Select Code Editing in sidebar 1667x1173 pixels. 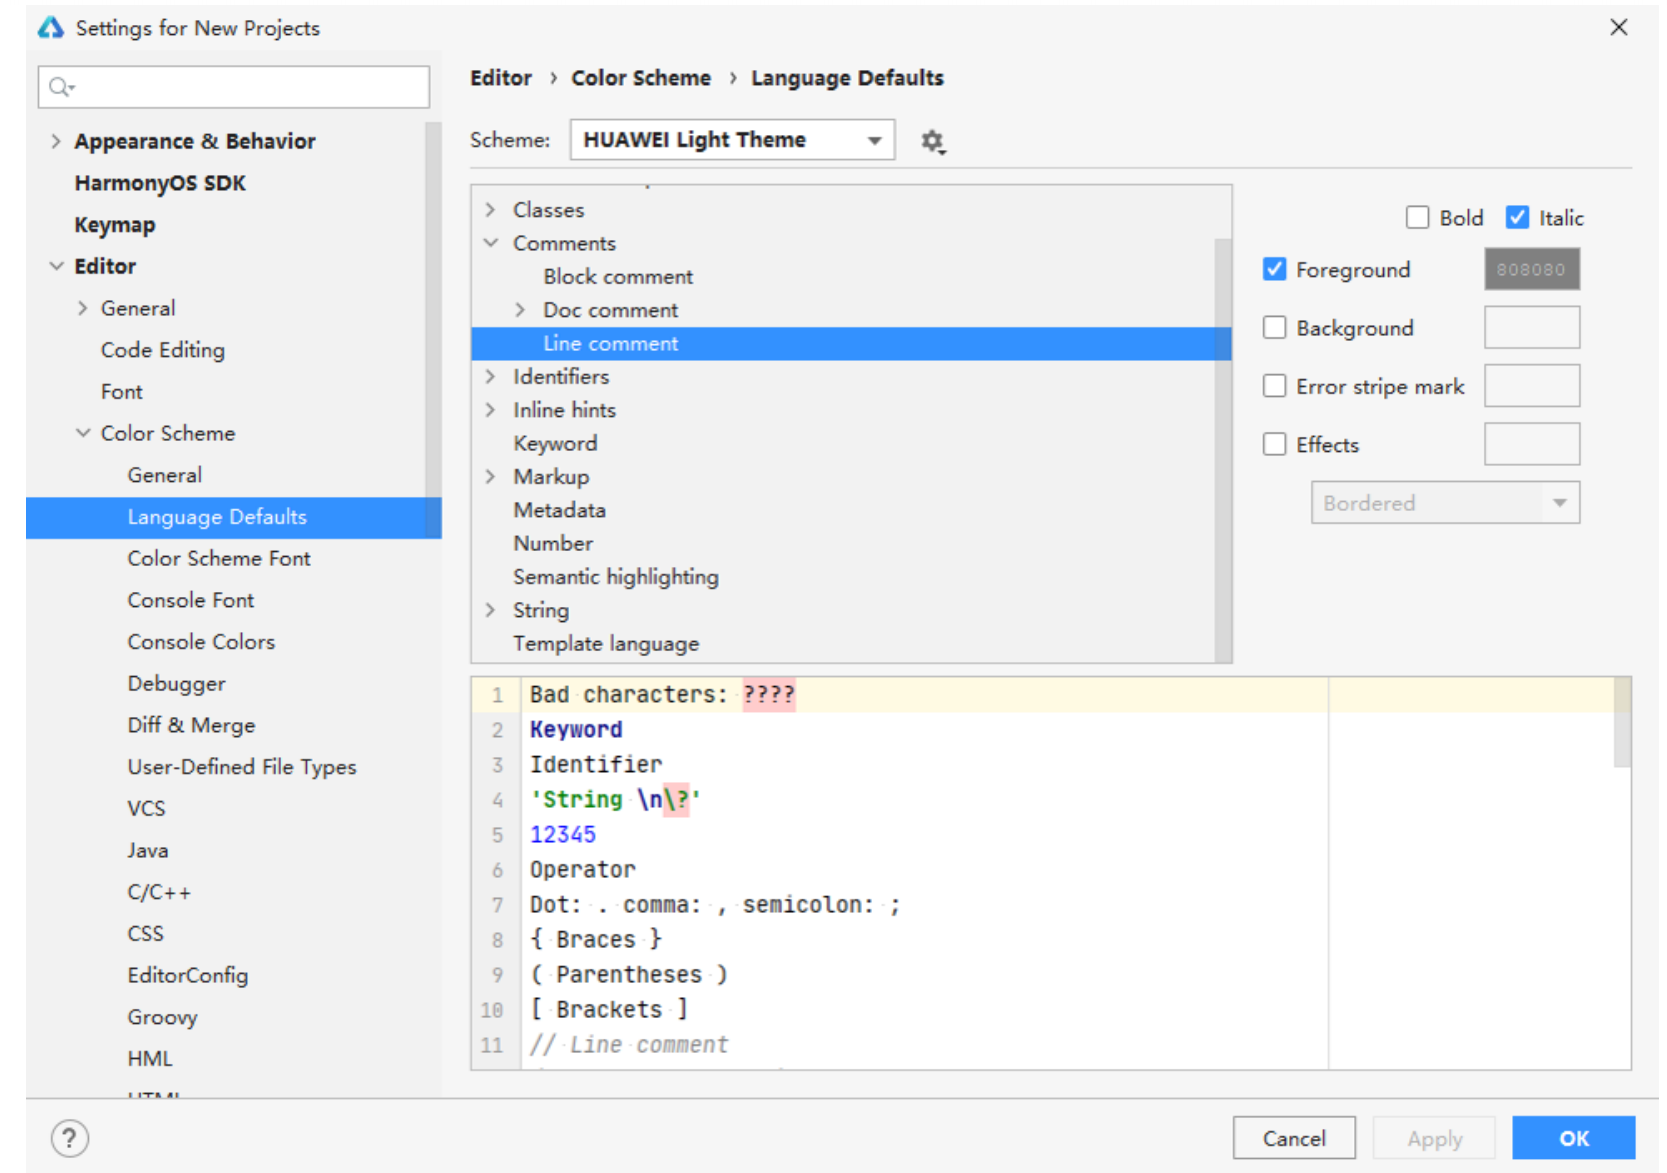click(x=163, y=350)
